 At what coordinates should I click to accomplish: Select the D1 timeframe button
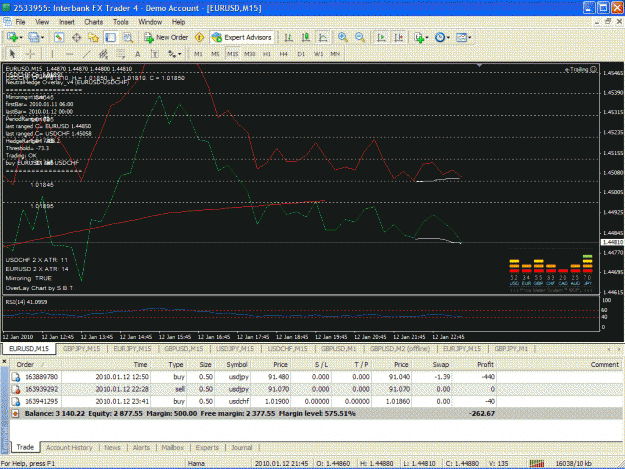(x=301, y=54)
